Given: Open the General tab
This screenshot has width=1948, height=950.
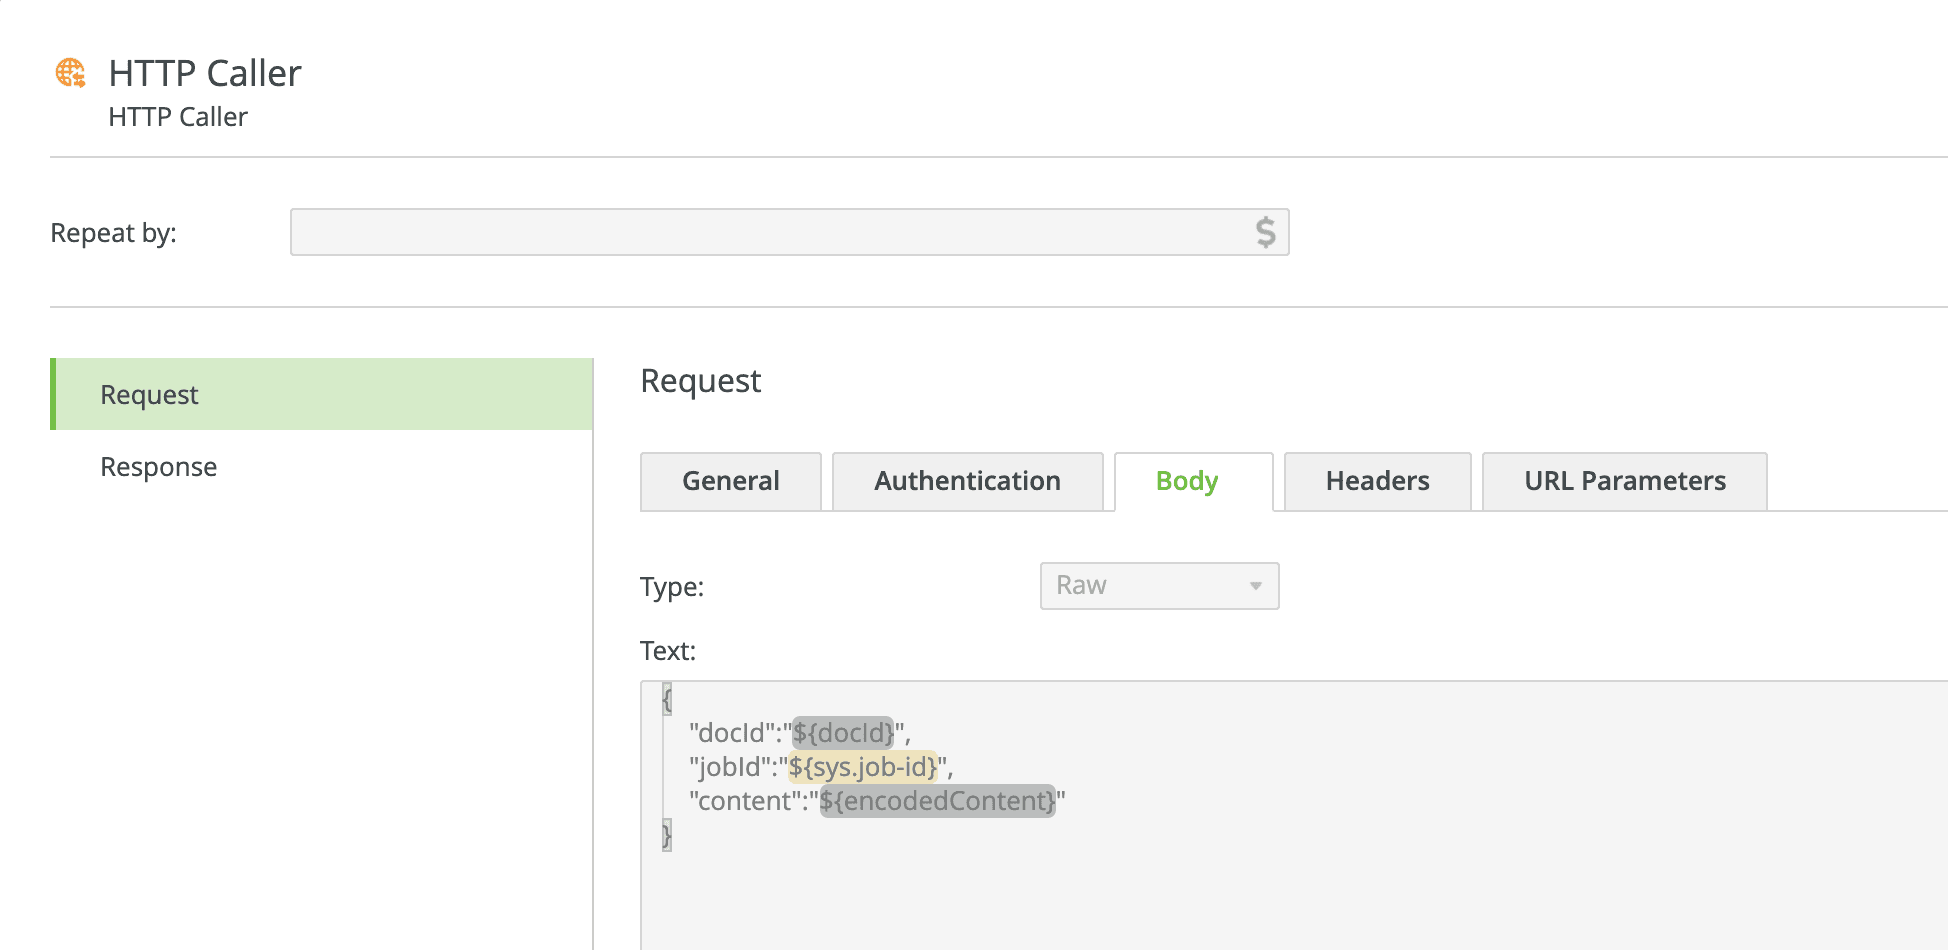Looking at the screenshot, I should pyautogui.click(x=730, y=481).
